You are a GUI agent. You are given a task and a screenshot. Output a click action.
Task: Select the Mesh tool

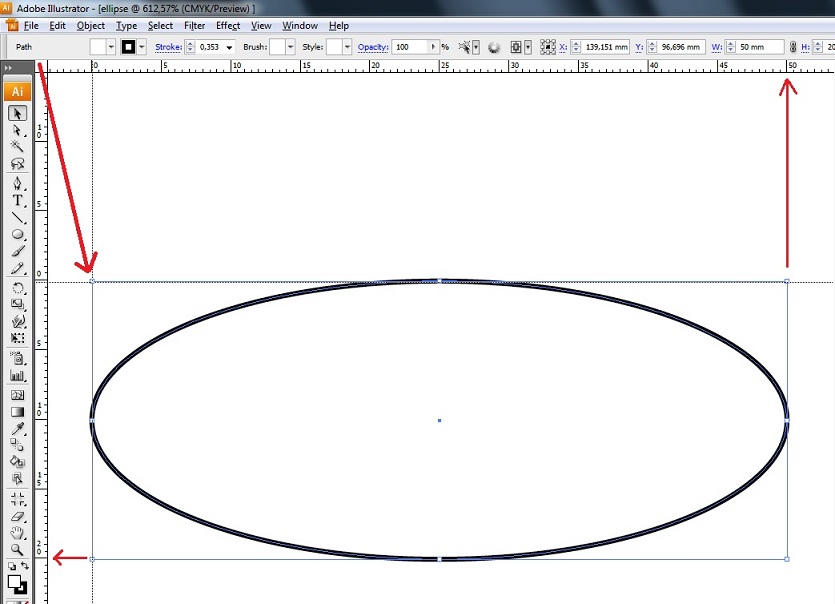pos(17,395)
